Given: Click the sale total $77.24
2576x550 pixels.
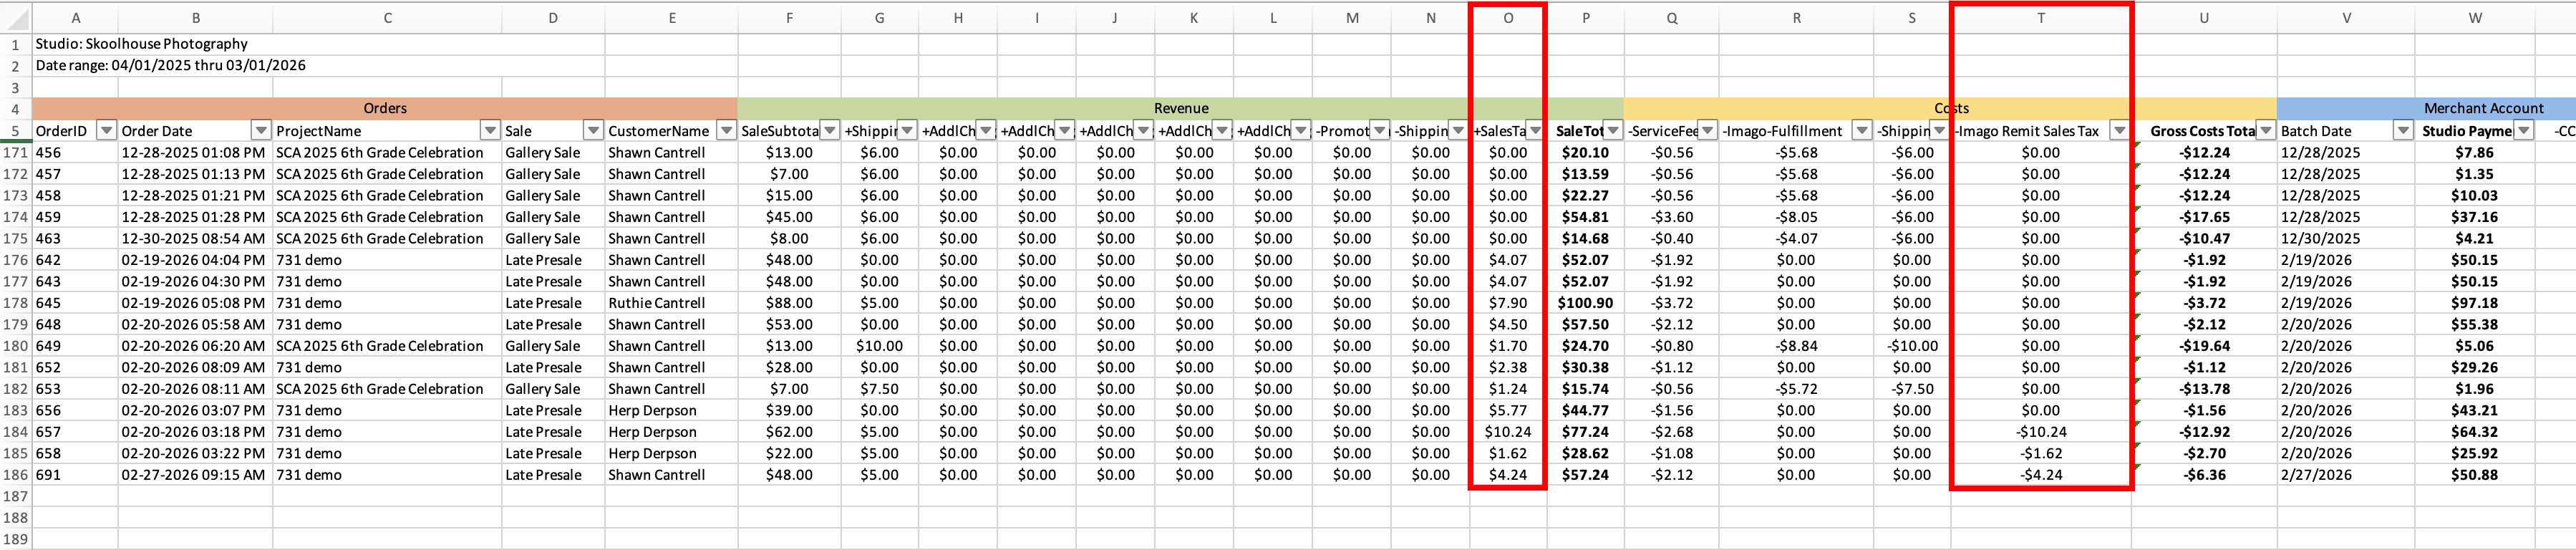Looking at the screenshot, I should tap(1585, 432).
